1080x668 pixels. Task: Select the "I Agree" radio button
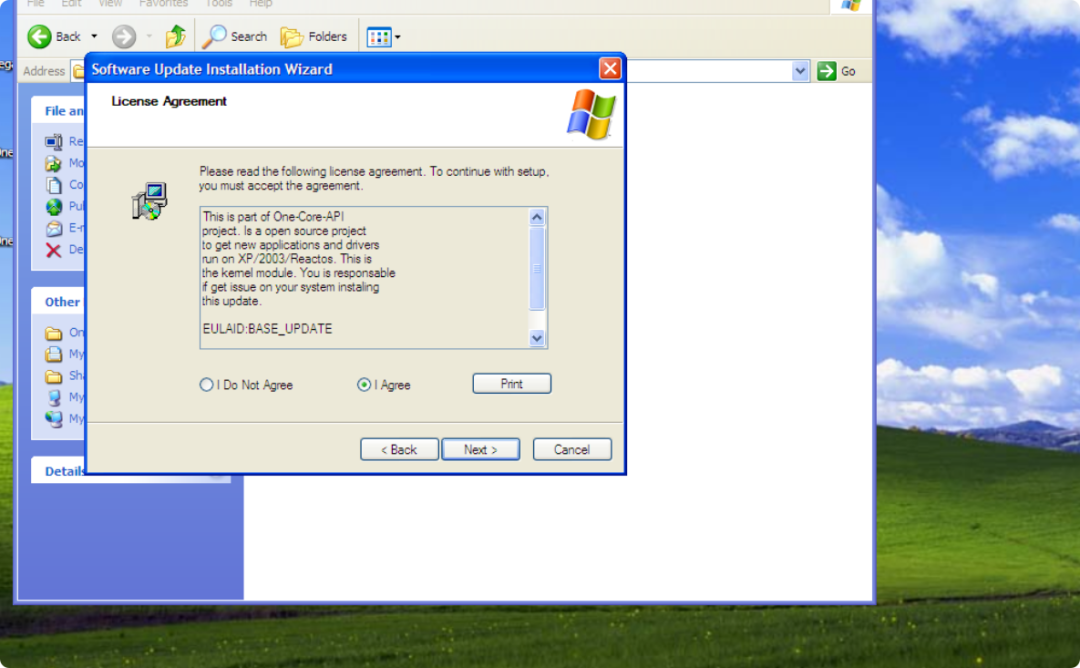[364, 385]
